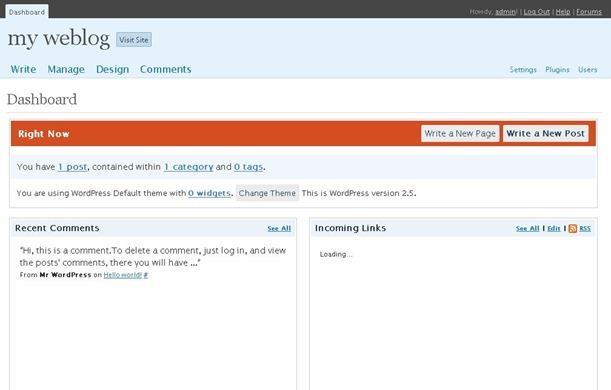Open the Manage menu
611x390 pixels.
coord(66,69)
